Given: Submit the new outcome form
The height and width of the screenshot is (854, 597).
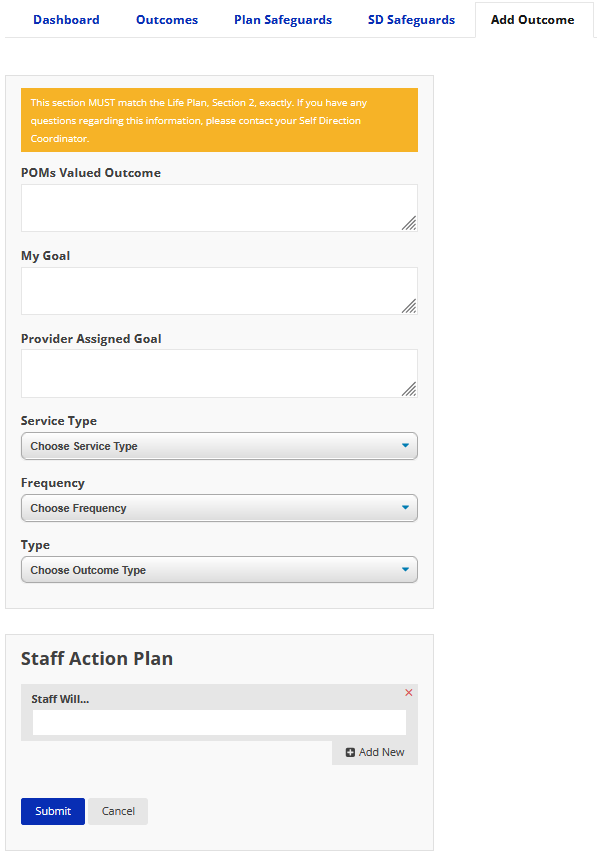Looking at the screenshot, I should pos(53,811).
